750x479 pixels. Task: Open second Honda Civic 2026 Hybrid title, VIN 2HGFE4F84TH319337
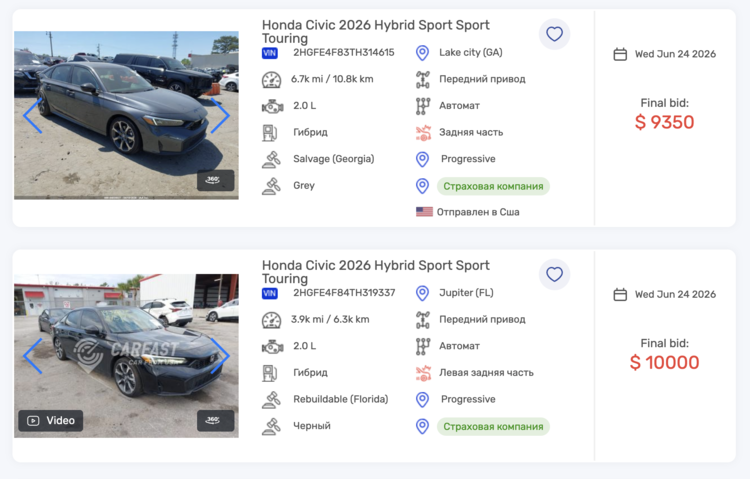375,272
